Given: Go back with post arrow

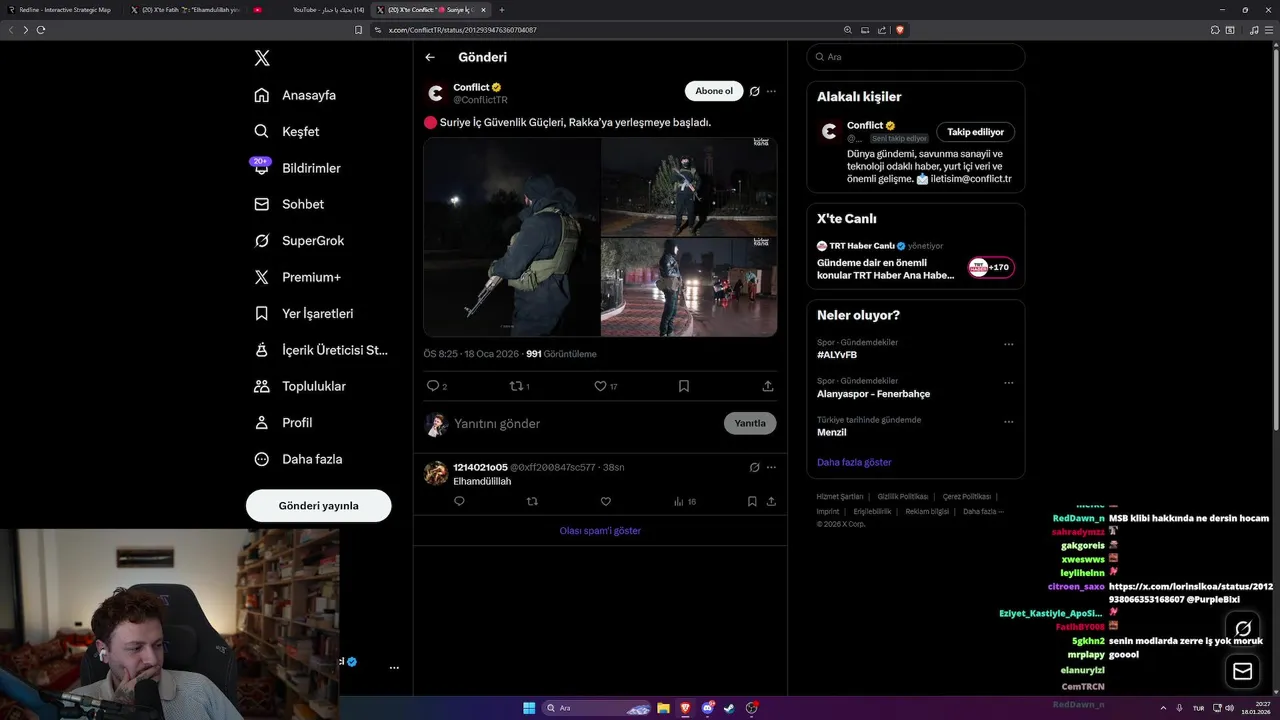Looking at the screenshot, I should coord(430,57).
